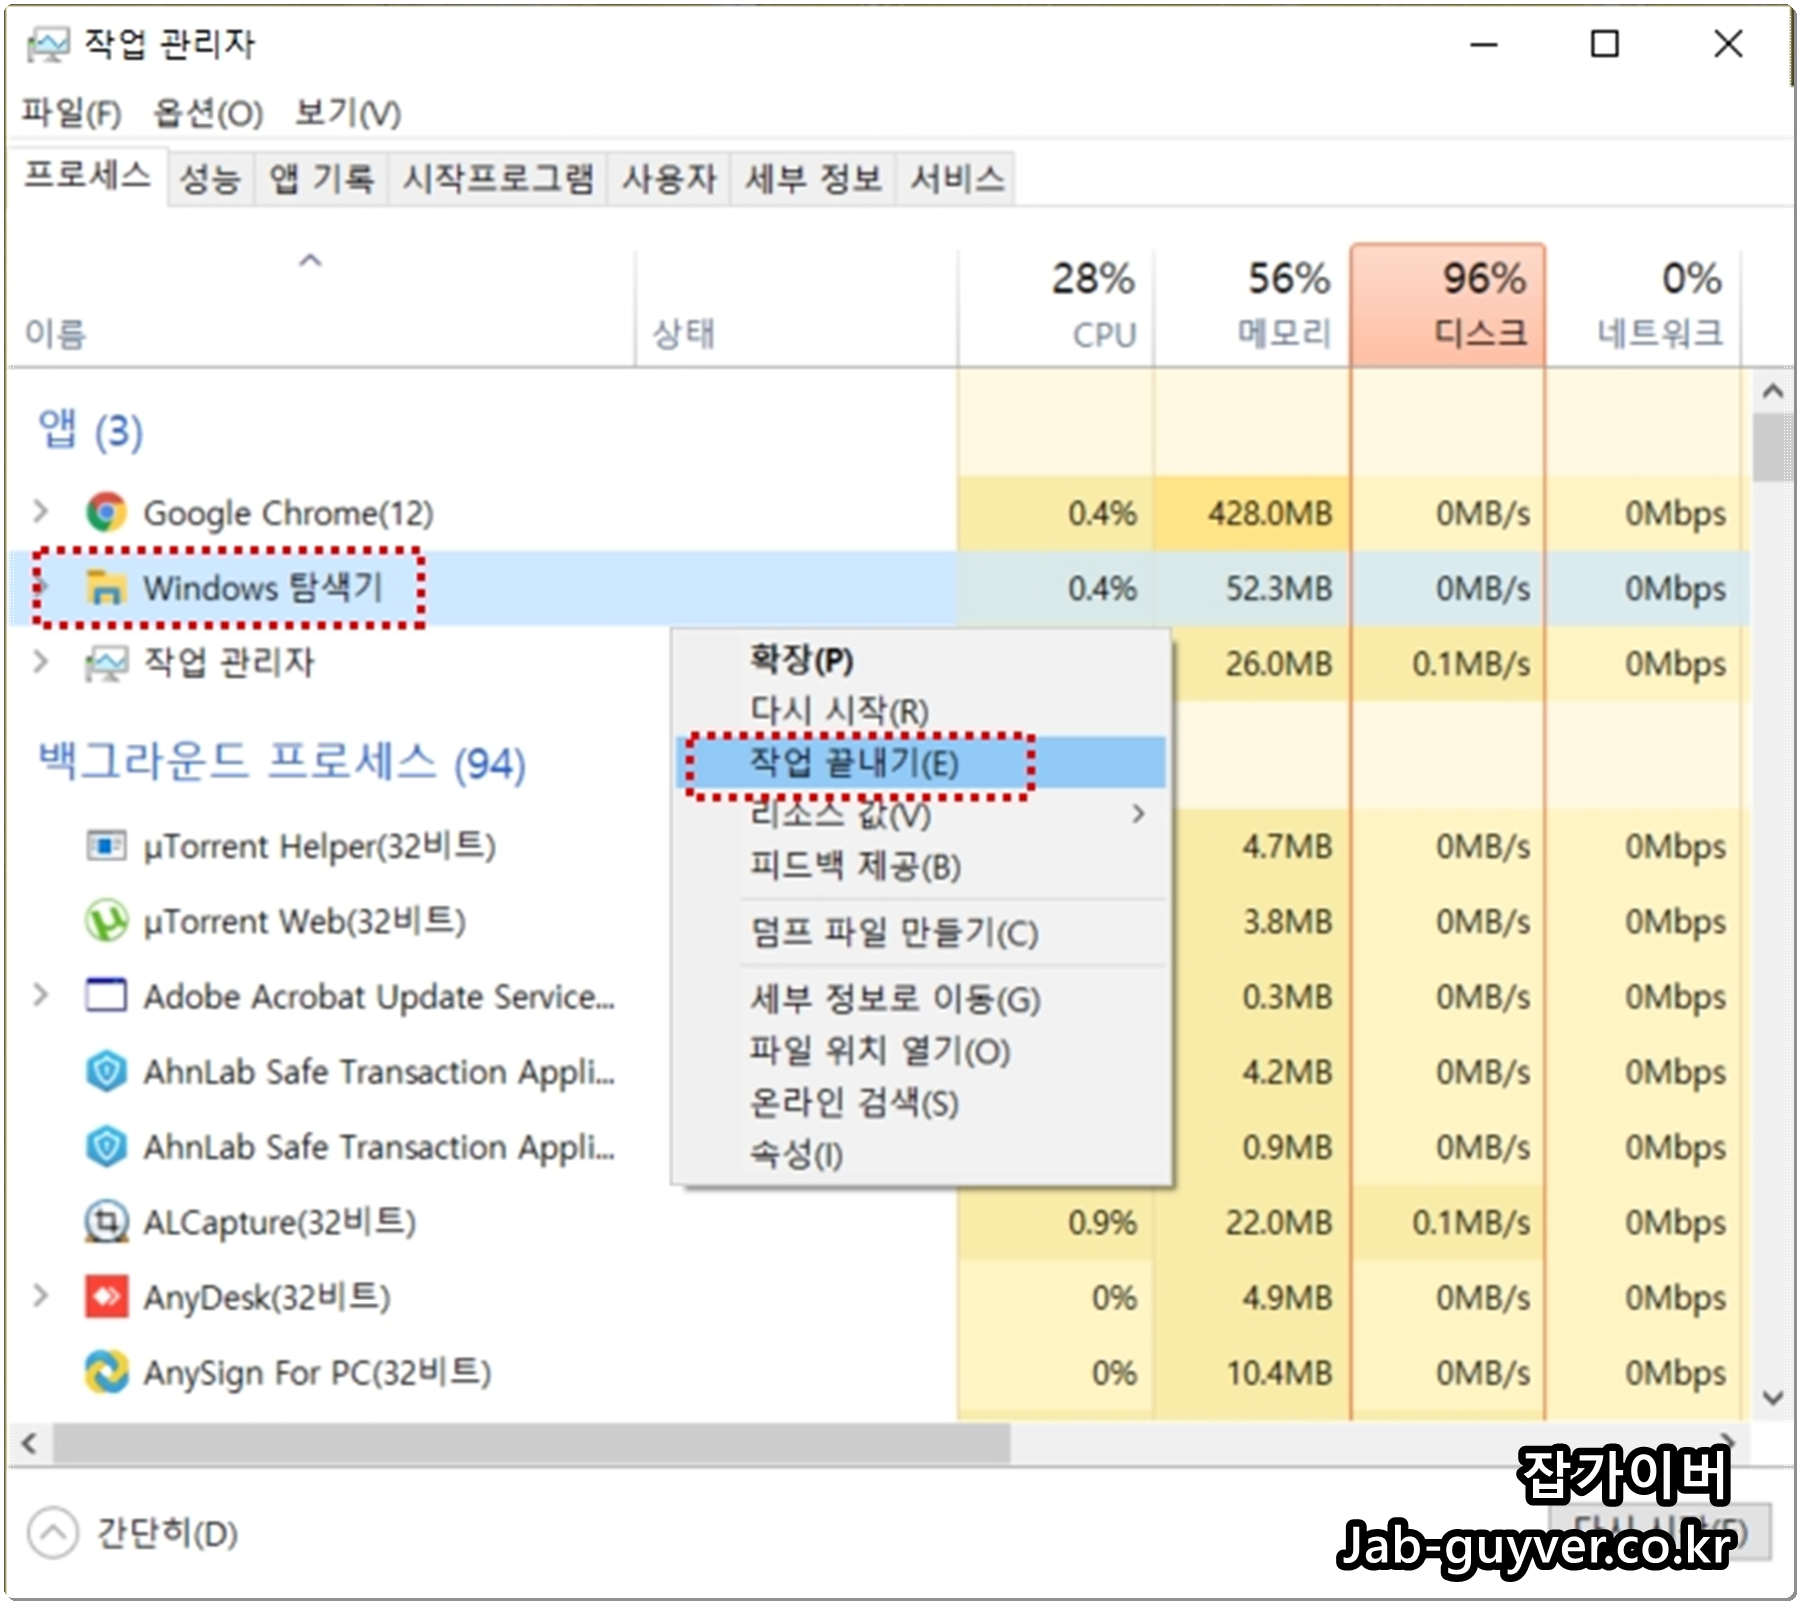
Task: Open the 파일(F) menu
Action: tap(71, 113)
